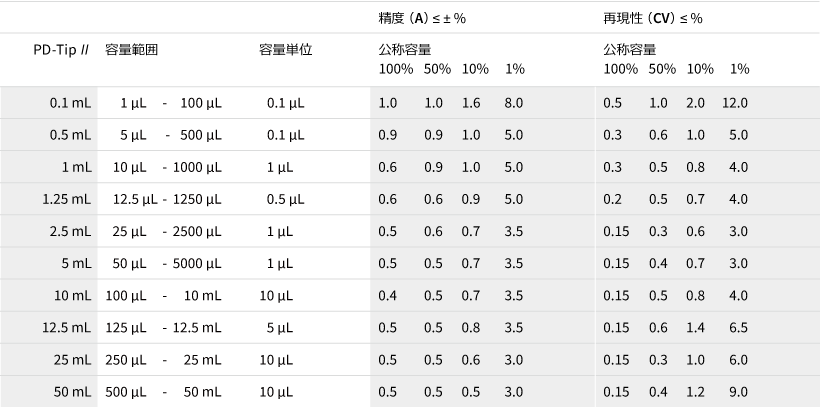The image size is (820, 407).
Task: Click the 12.0 CV value for 0.1 mL
Action: coord(735,103)
